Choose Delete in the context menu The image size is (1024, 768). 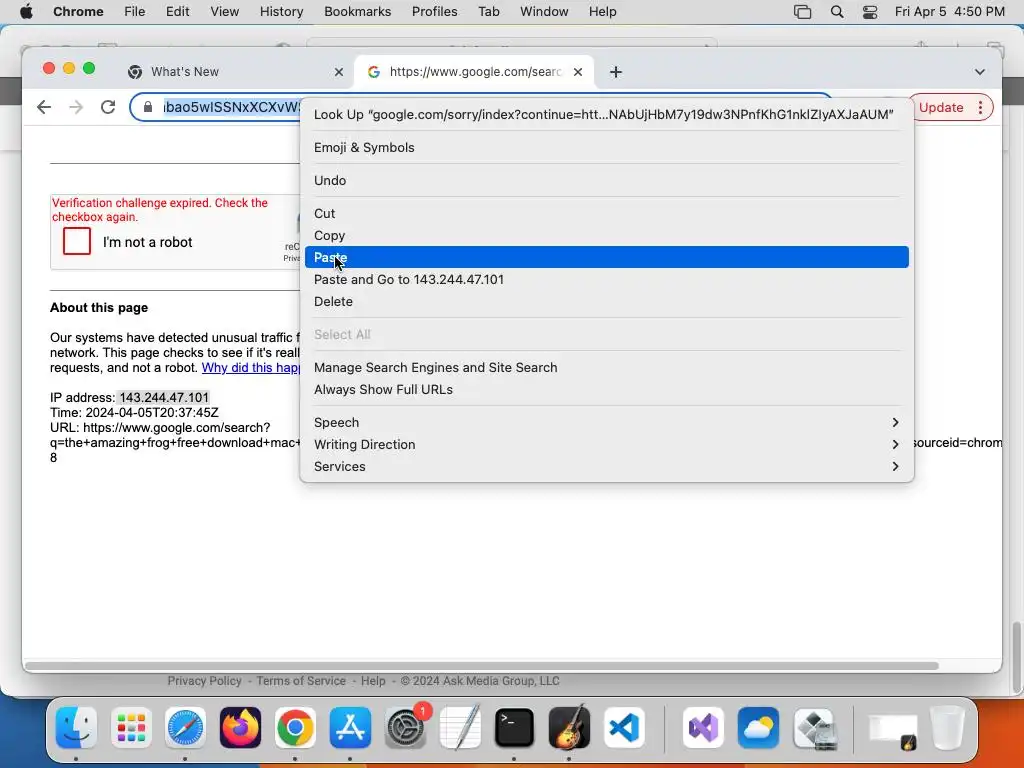point(607,302)
